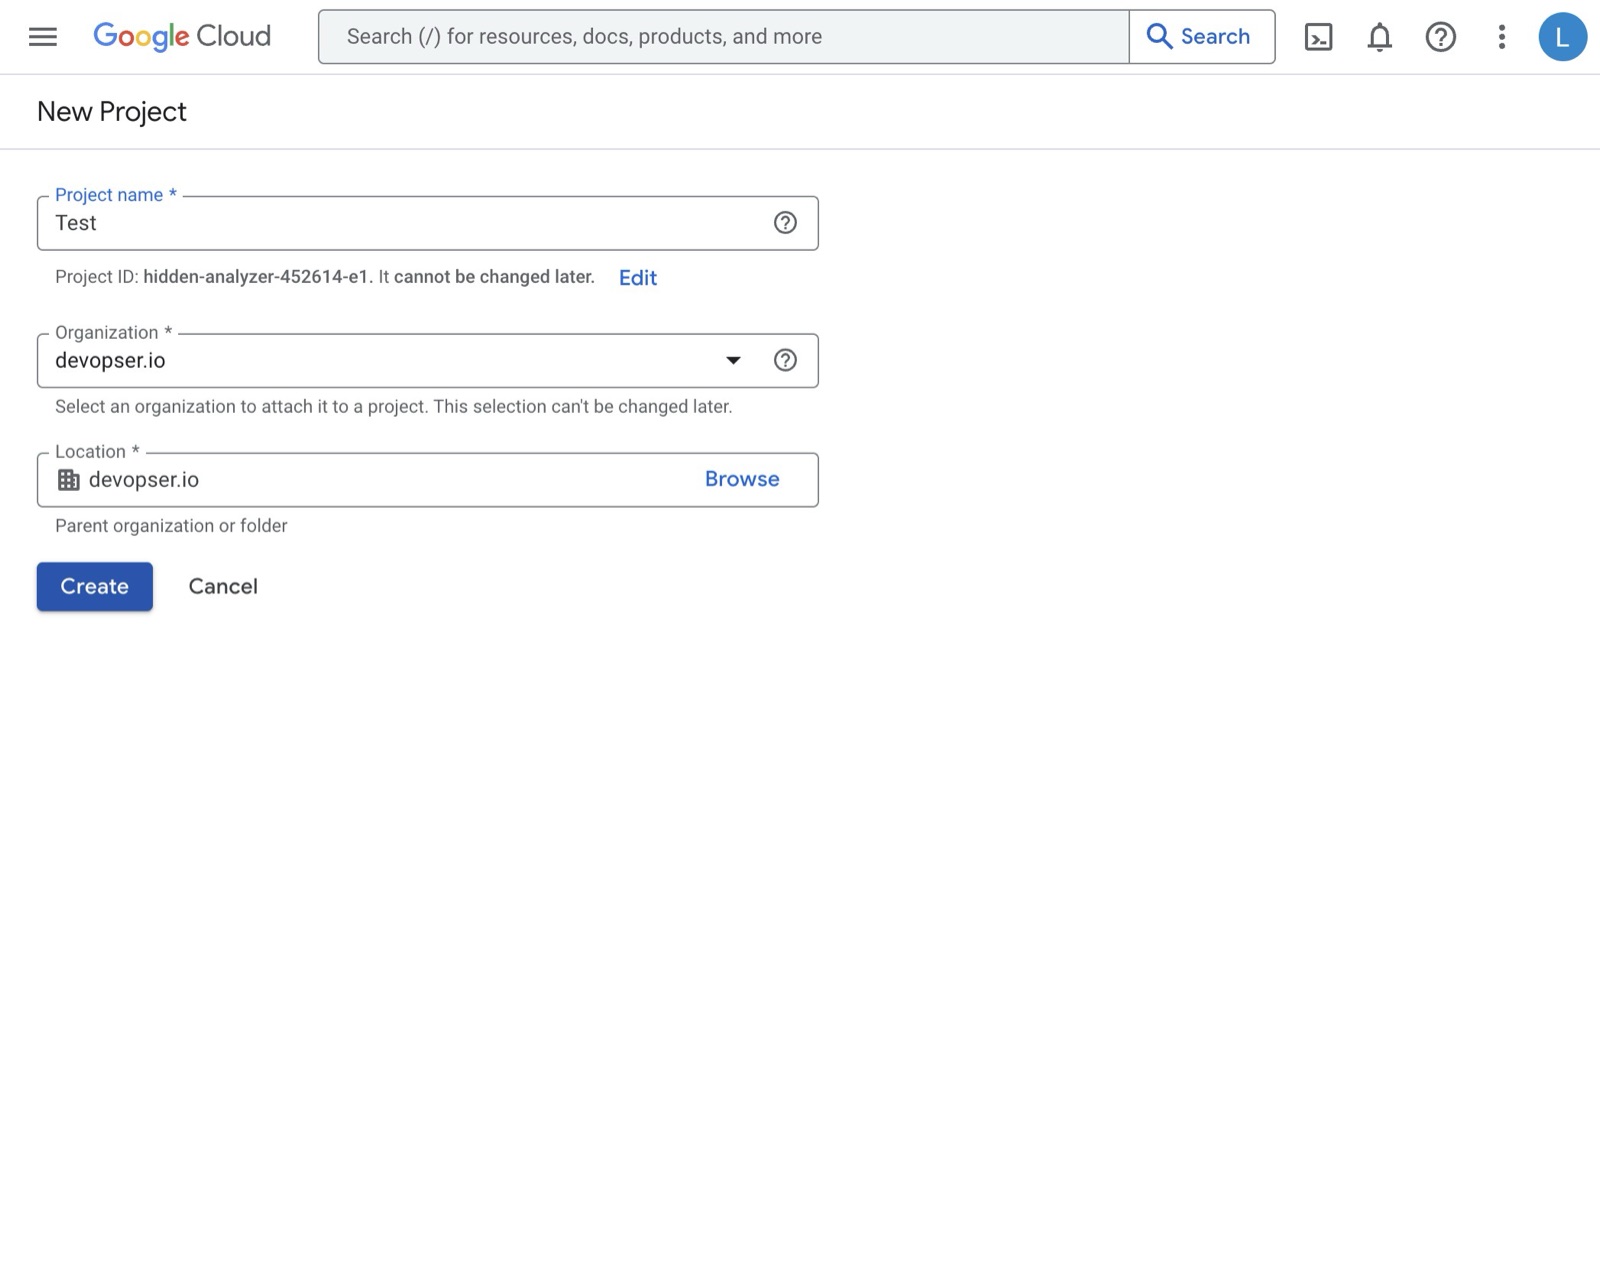Click the Project name help icon
This screenshot has width=1600, height=1285.
coord(785,223)
